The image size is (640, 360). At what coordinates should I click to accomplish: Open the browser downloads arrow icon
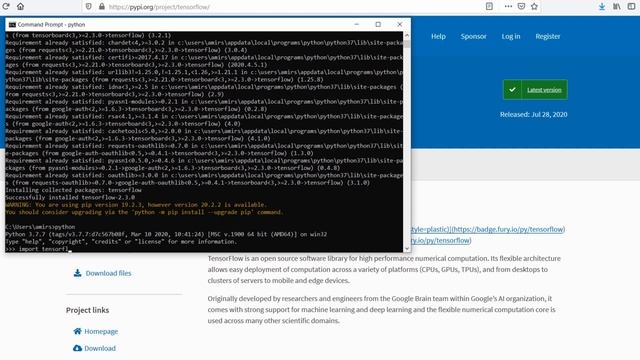pyautogui.click(x=602, y=7)
